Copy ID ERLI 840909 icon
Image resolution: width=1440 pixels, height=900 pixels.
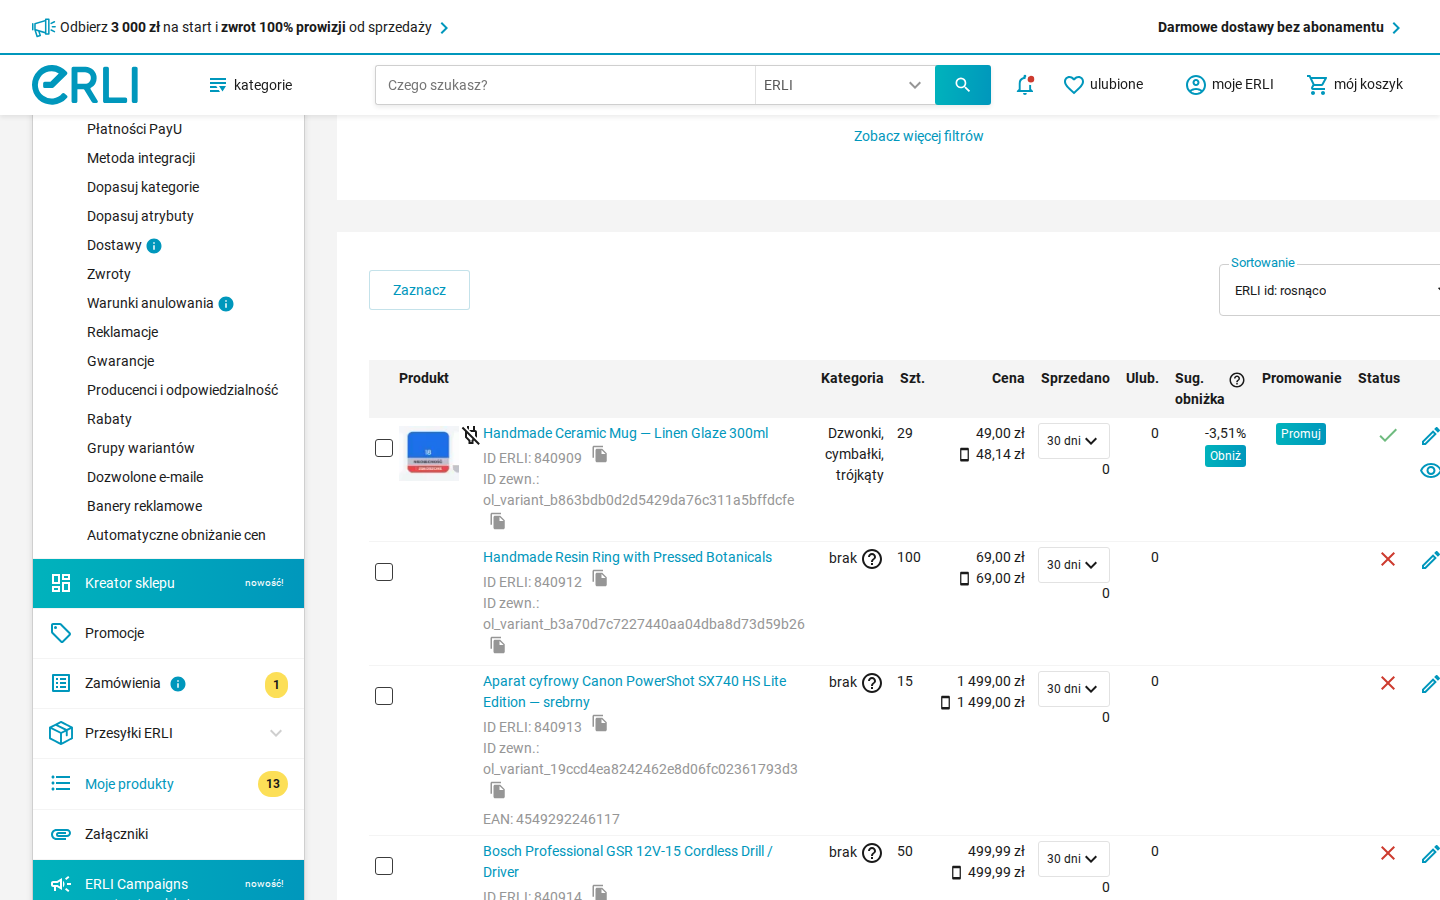(600, 455)
